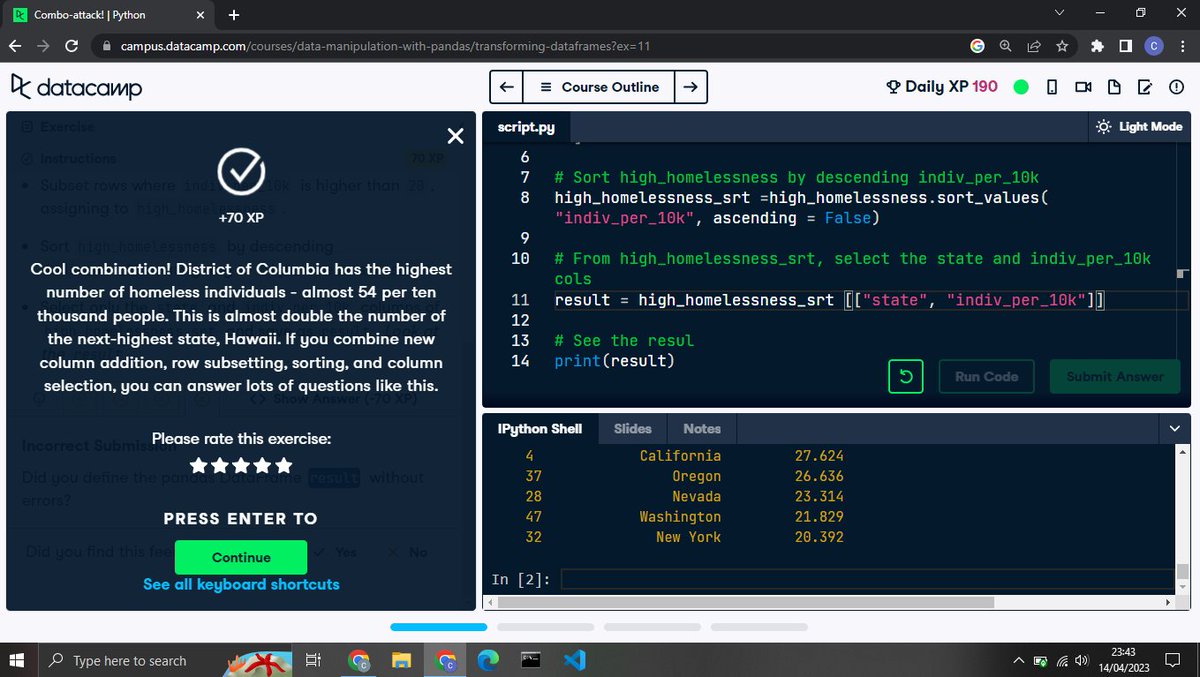Open Visual Studio Code from taskbar
The width and height of the screenshot is (1200, 677).
tap(574, 660)
